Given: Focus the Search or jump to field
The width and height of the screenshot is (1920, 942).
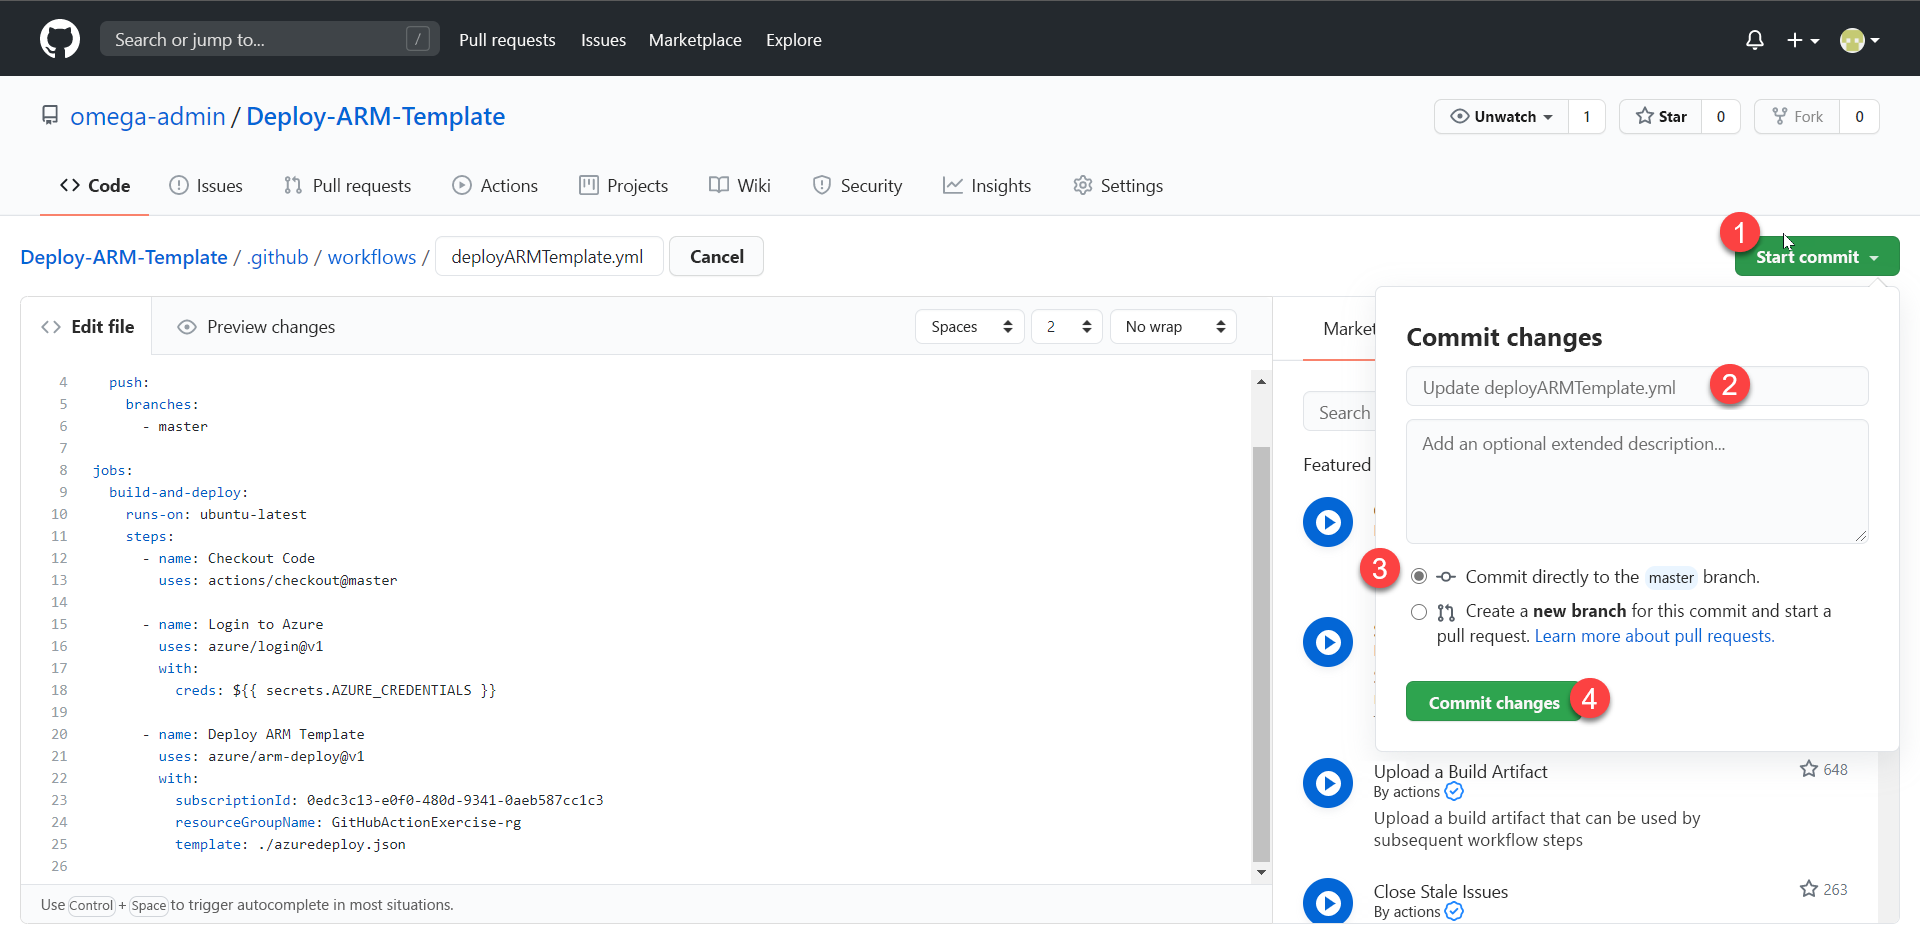Looking at the screenshot, I should [270, 40].
